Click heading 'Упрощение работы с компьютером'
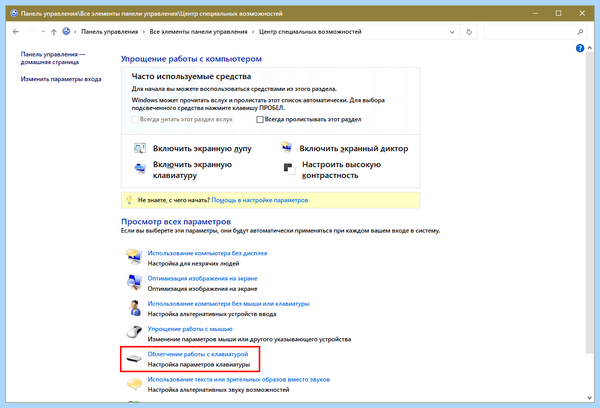Image resolution: width=600 pixels, height=408 pixels. [191, 59]
